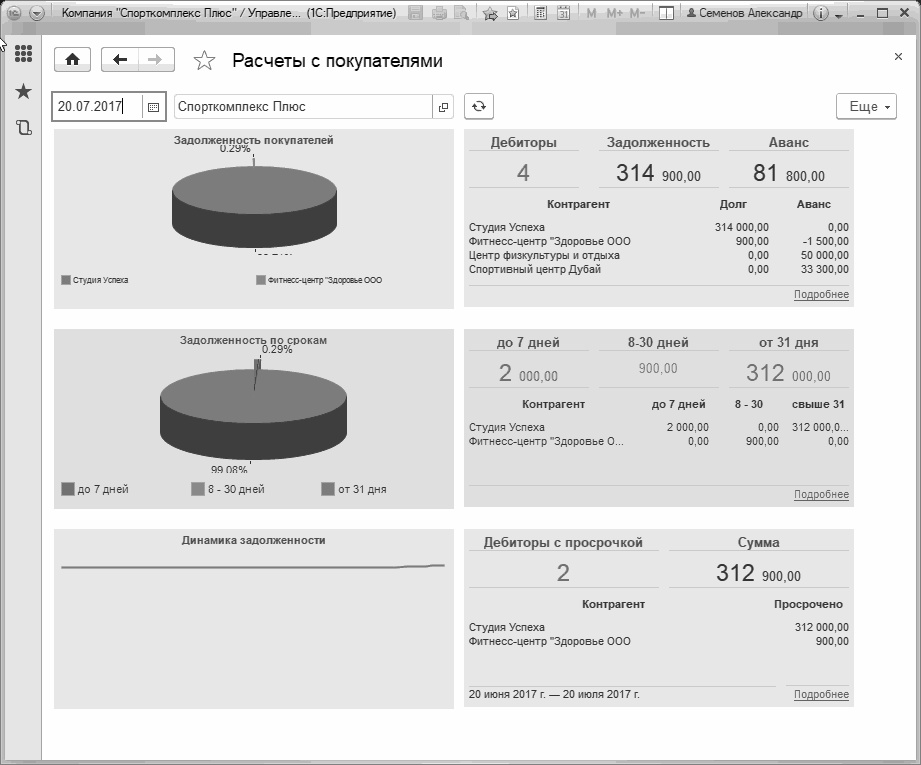Image resolution: width=921 pixels, height=765 pixels.
Task: Click до 7 дней legend swatch
Action: point(68,489)
